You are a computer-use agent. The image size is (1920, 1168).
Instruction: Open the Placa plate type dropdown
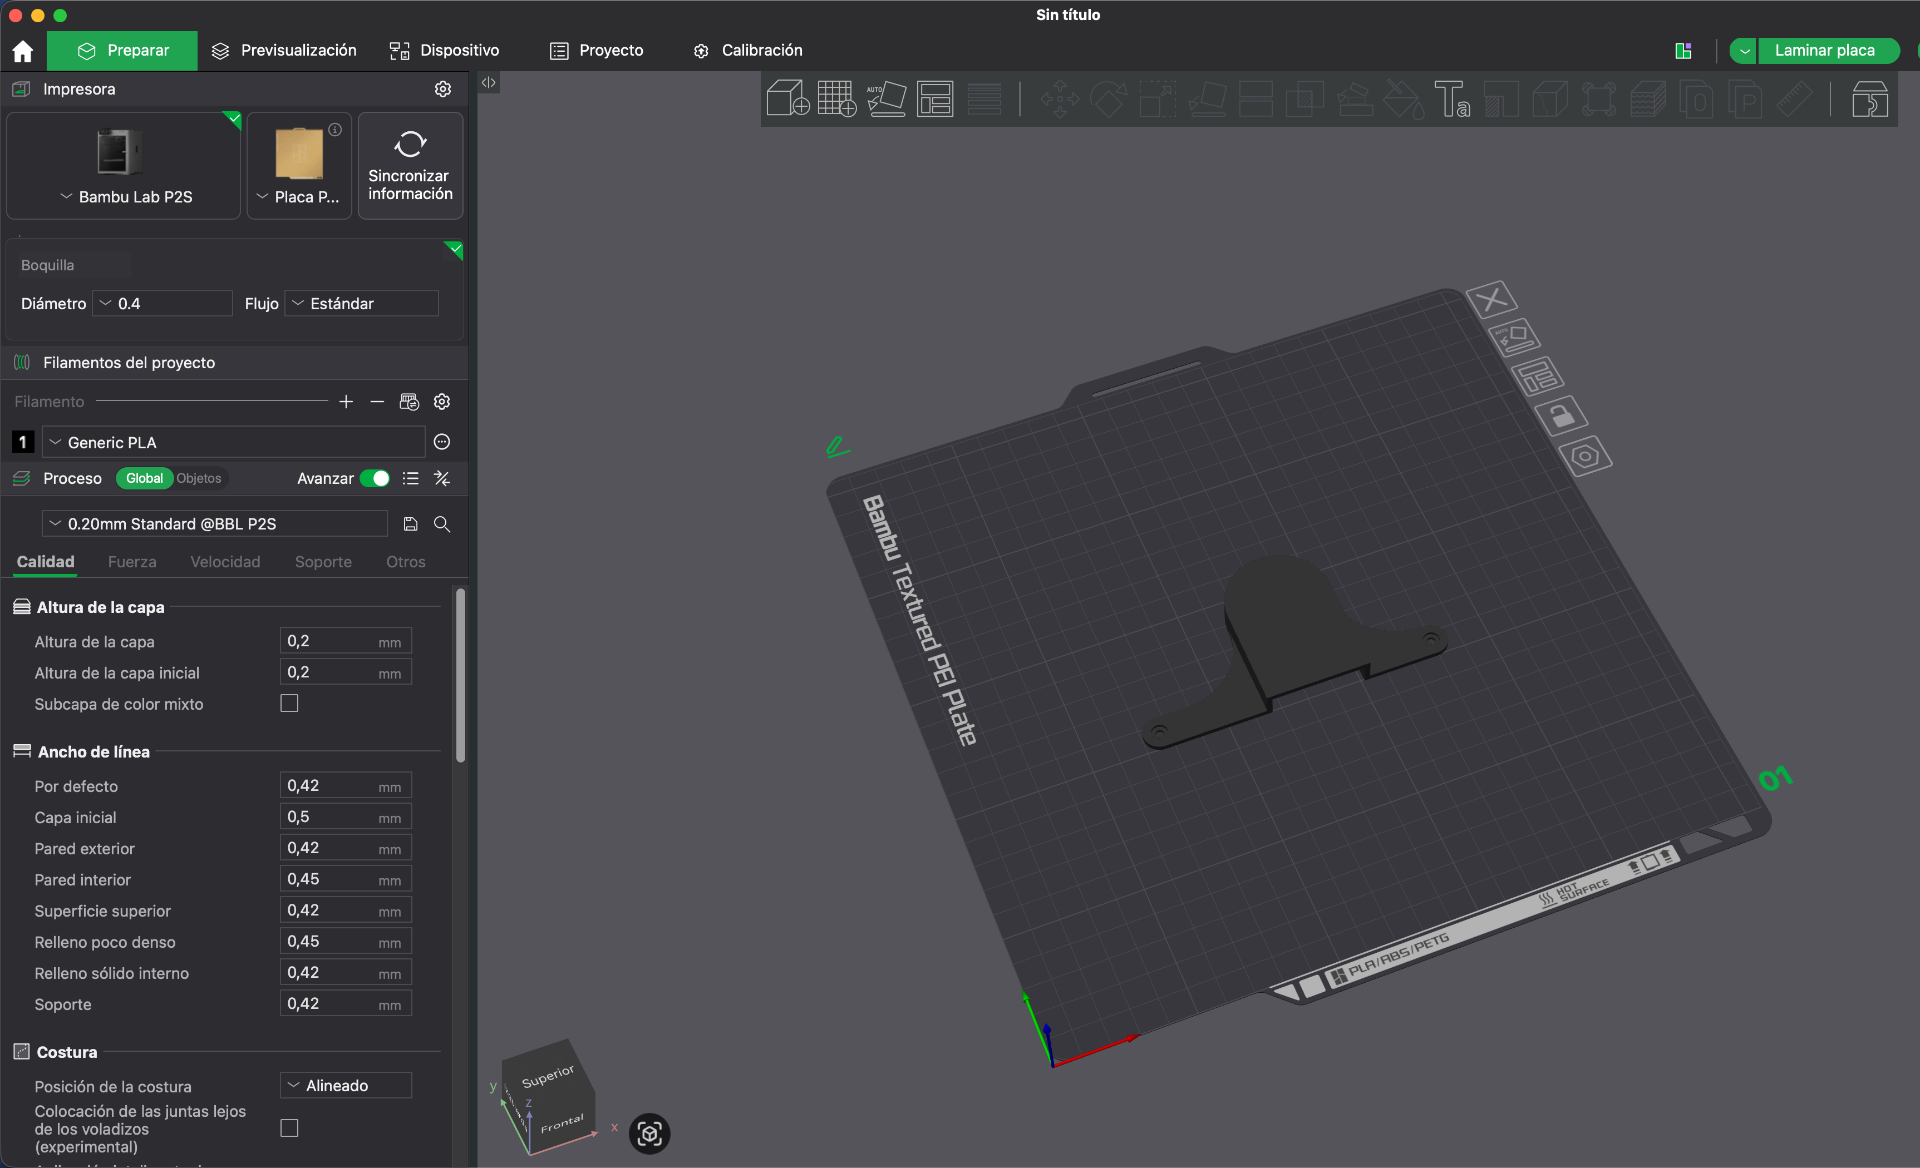click(299, 197)
